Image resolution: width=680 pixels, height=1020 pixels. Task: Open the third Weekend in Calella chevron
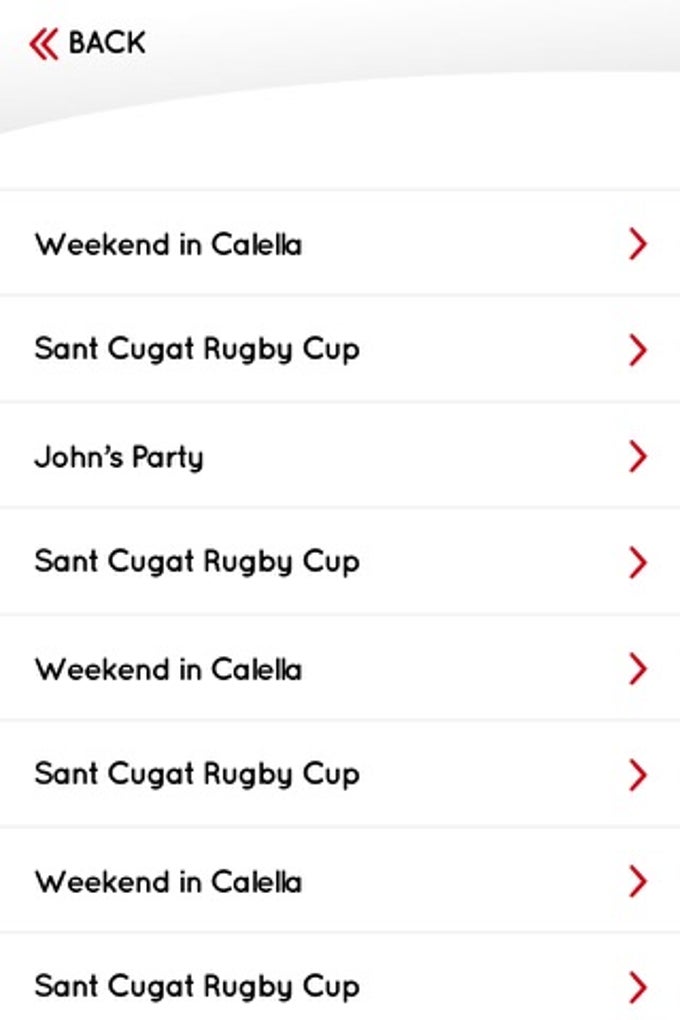[637, 881]
